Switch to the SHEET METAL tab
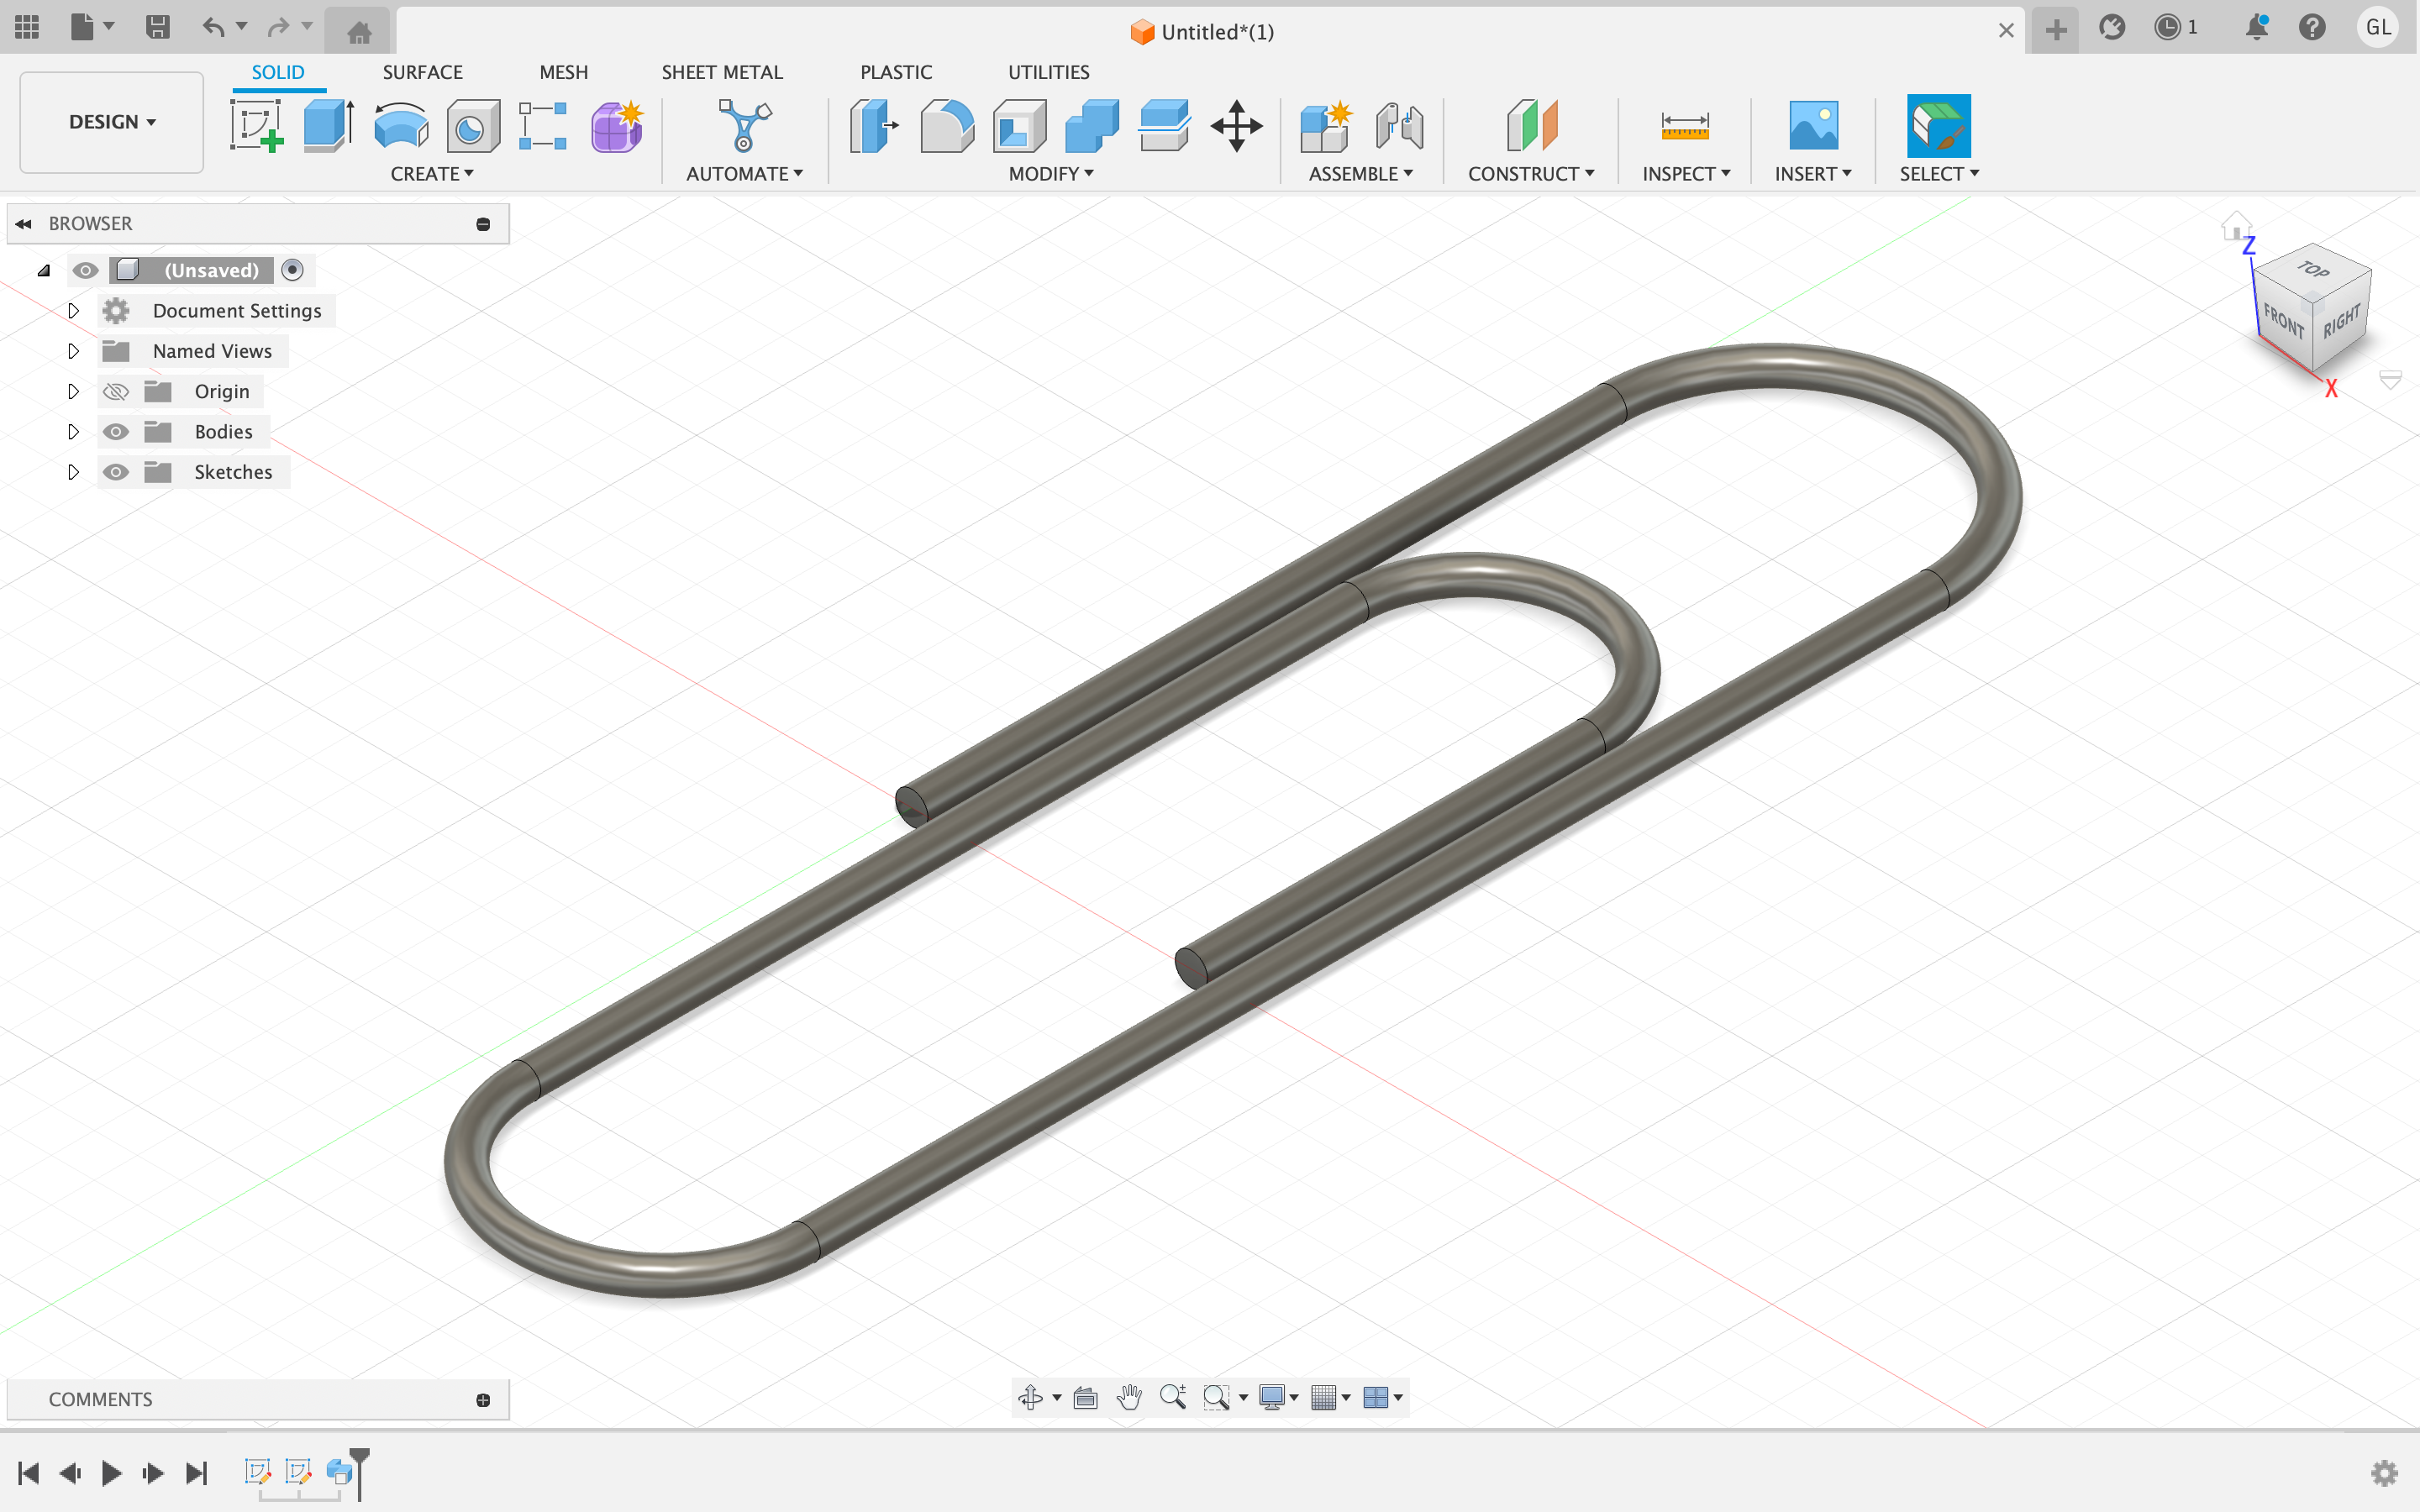 coord(721,72)
